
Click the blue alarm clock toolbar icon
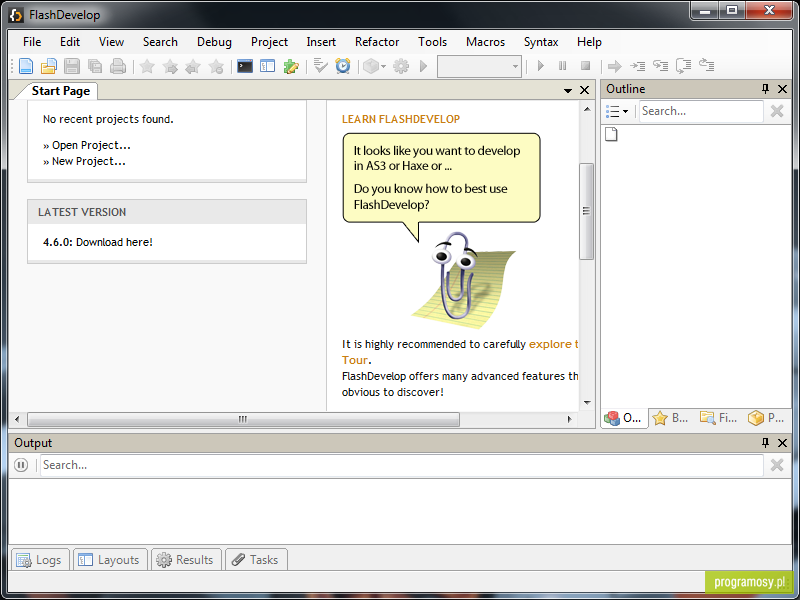click(343, 66)
